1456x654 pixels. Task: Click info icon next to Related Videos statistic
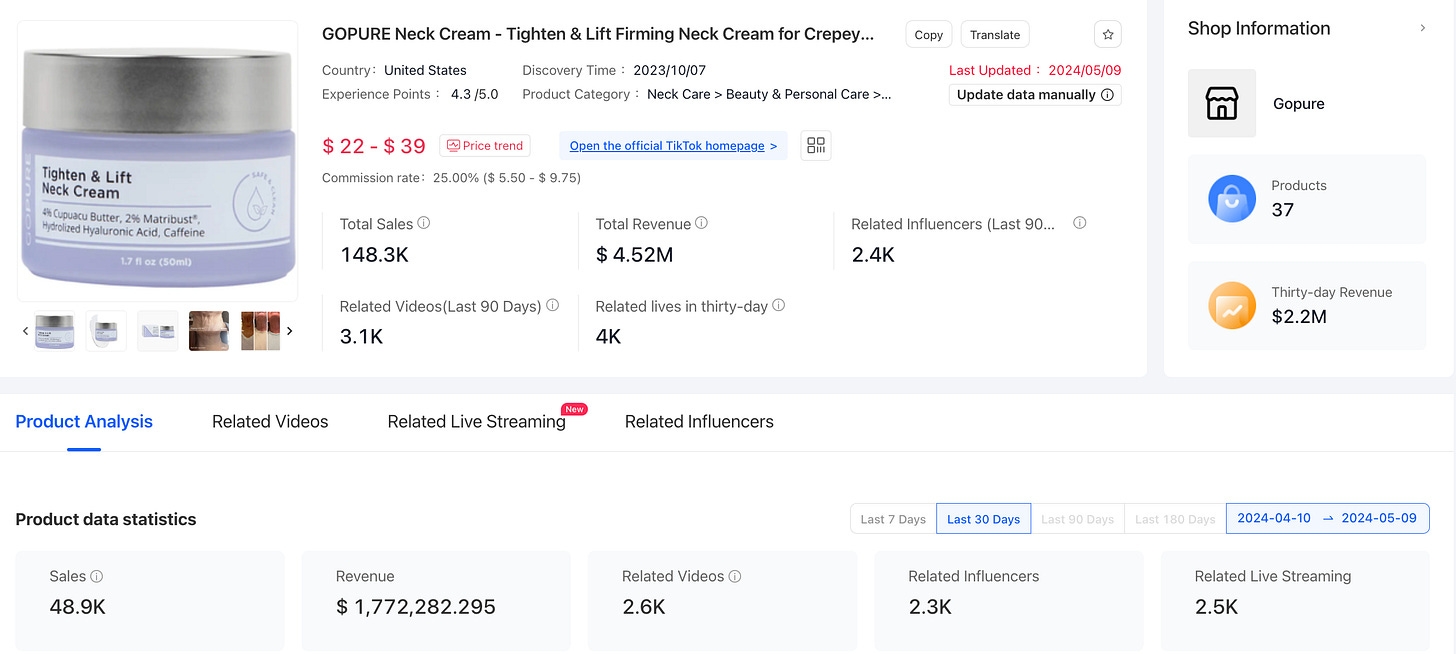[x=735, y=576]
